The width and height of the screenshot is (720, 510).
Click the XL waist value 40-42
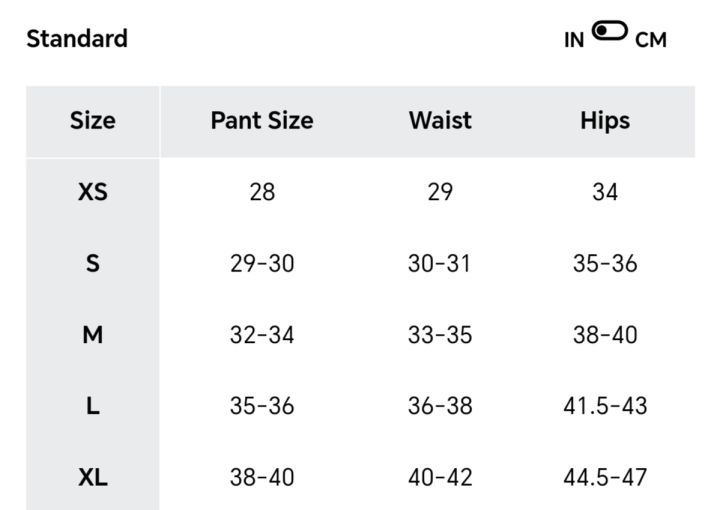coord(440,478)
